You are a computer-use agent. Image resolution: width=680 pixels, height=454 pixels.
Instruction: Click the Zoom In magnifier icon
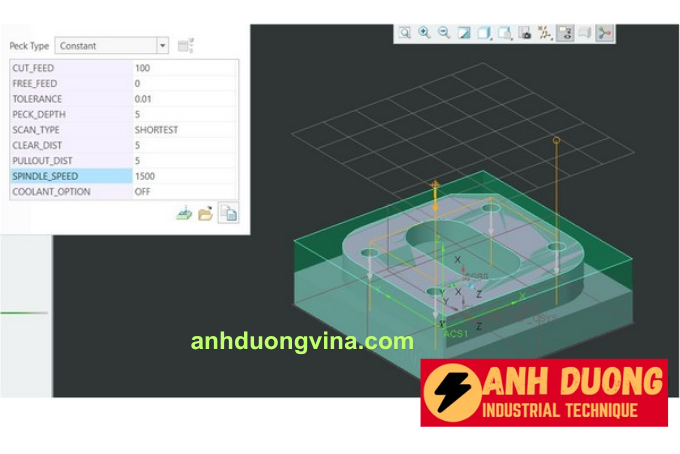(x=424, y=33)
